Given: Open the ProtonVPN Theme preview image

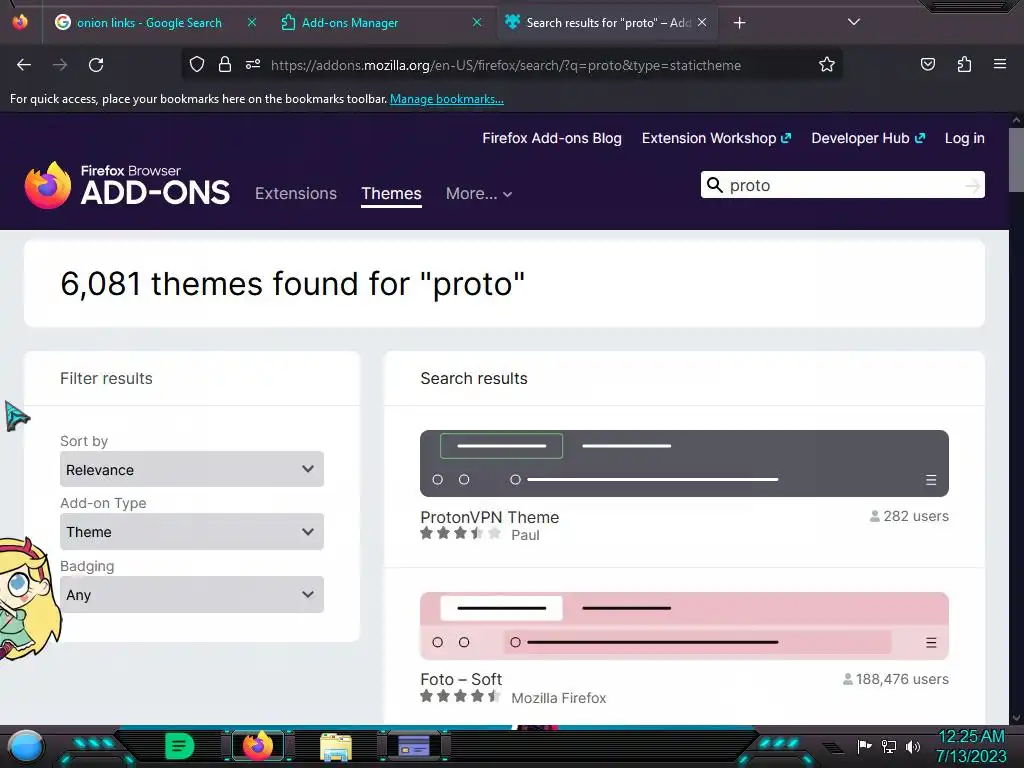Looking at the screenshot, I should tap(684, 463).
